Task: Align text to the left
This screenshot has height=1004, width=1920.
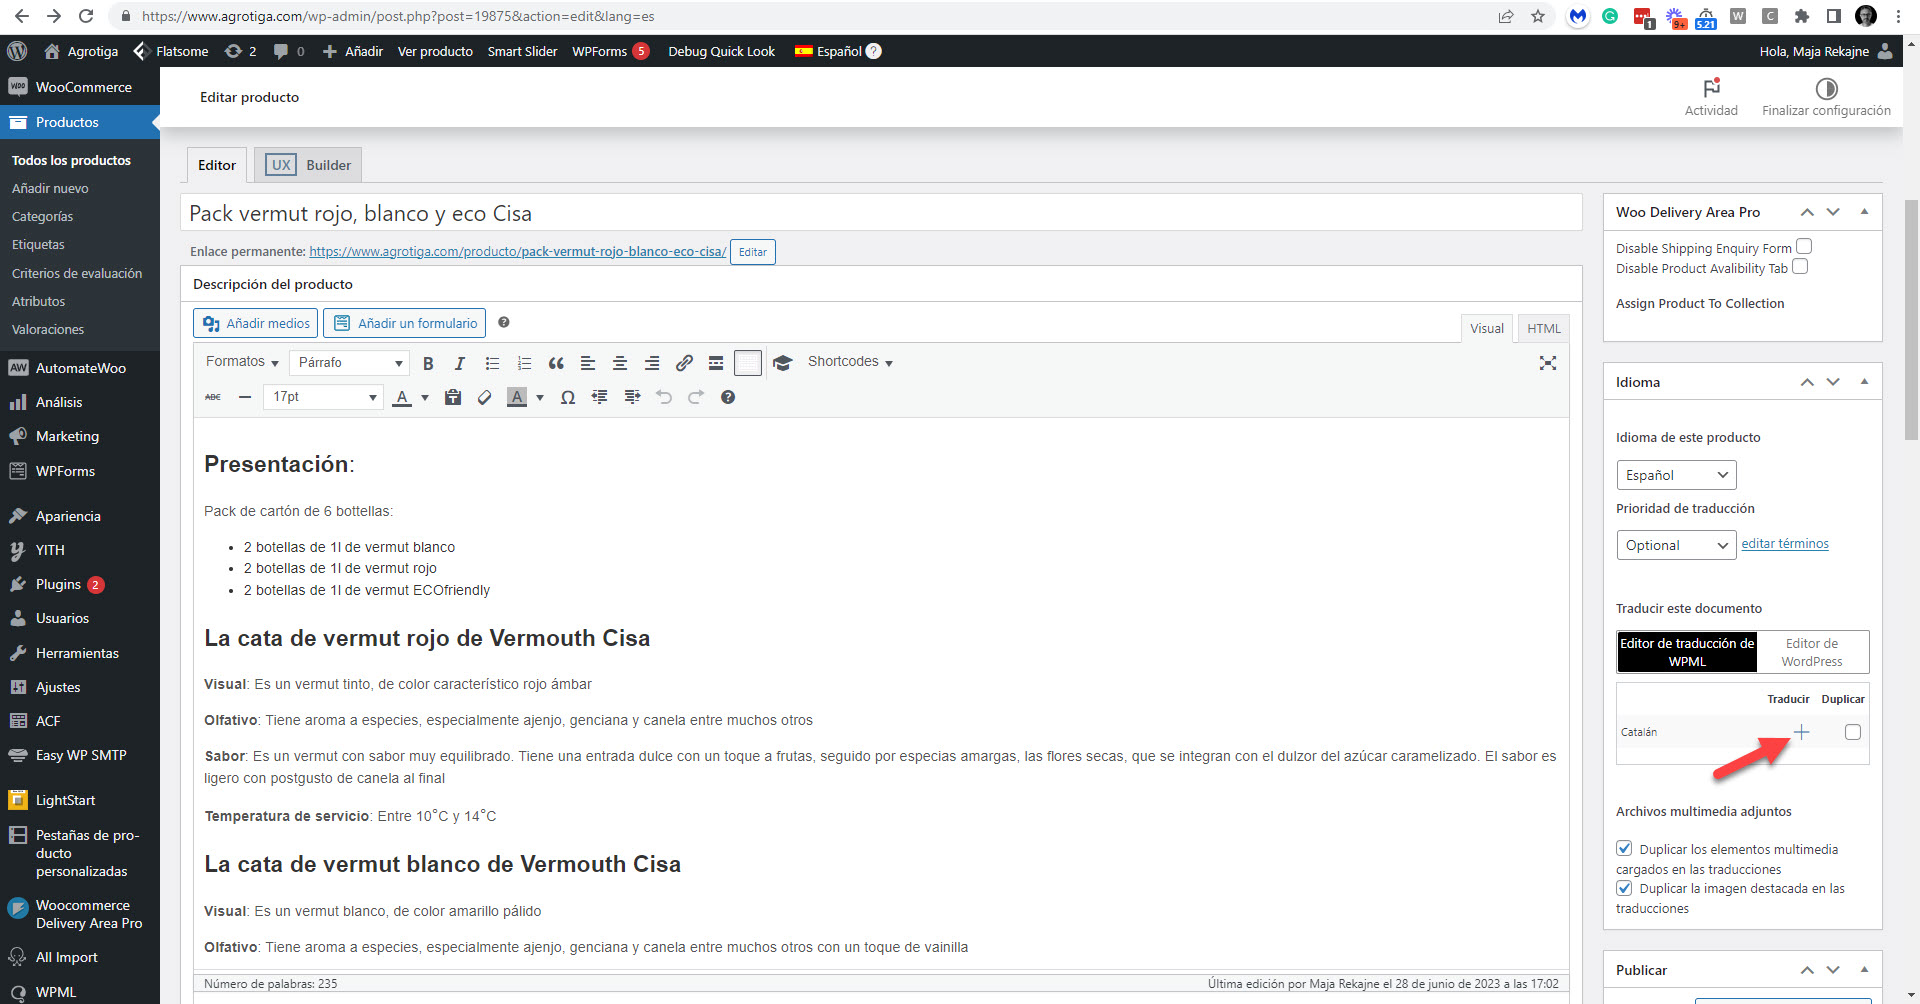Action: click(x=588, y=363)
